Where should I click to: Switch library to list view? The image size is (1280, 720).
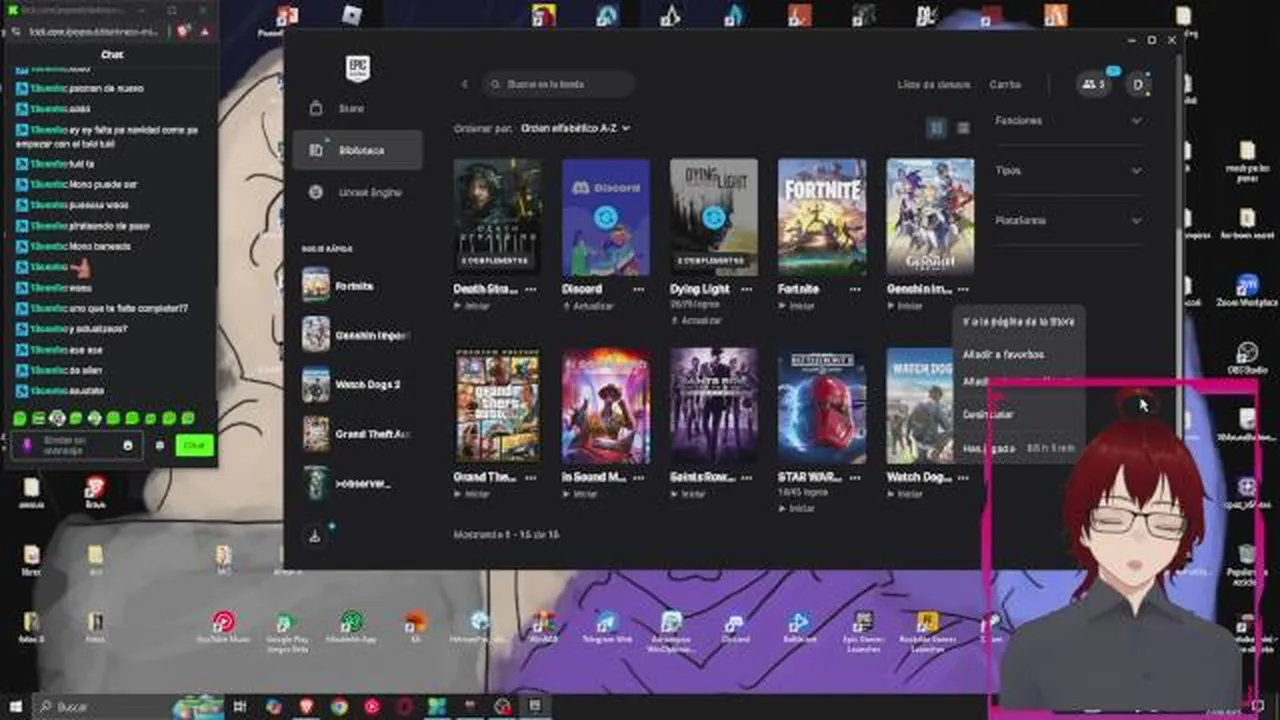point(963,128)
